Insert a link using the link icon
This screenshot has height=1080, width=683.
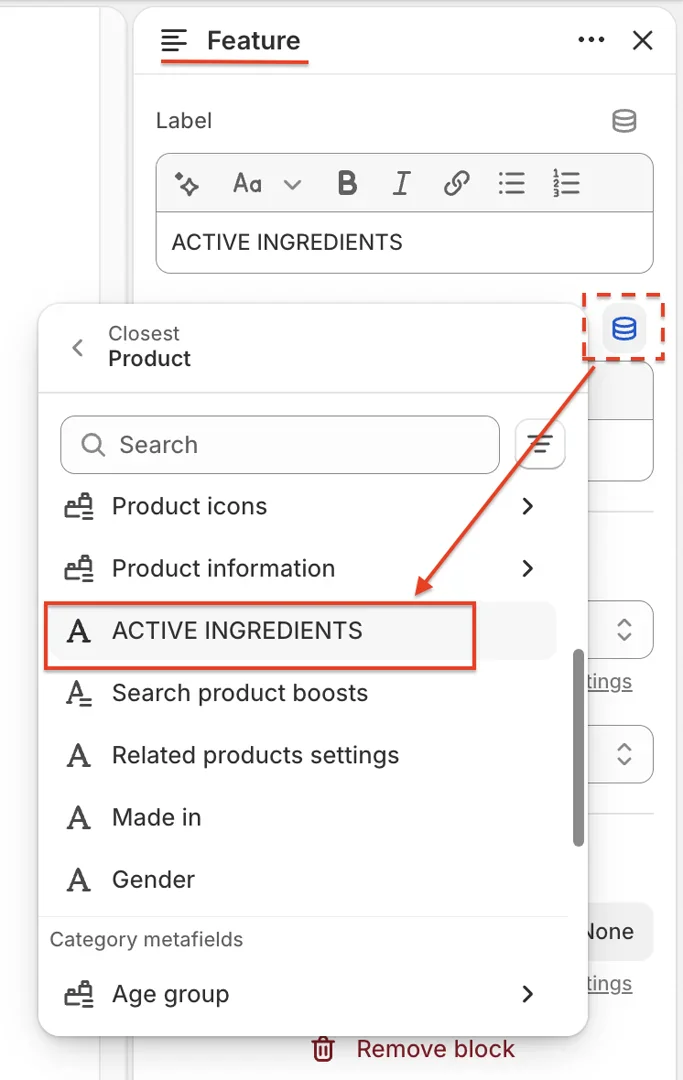point(456,183)
